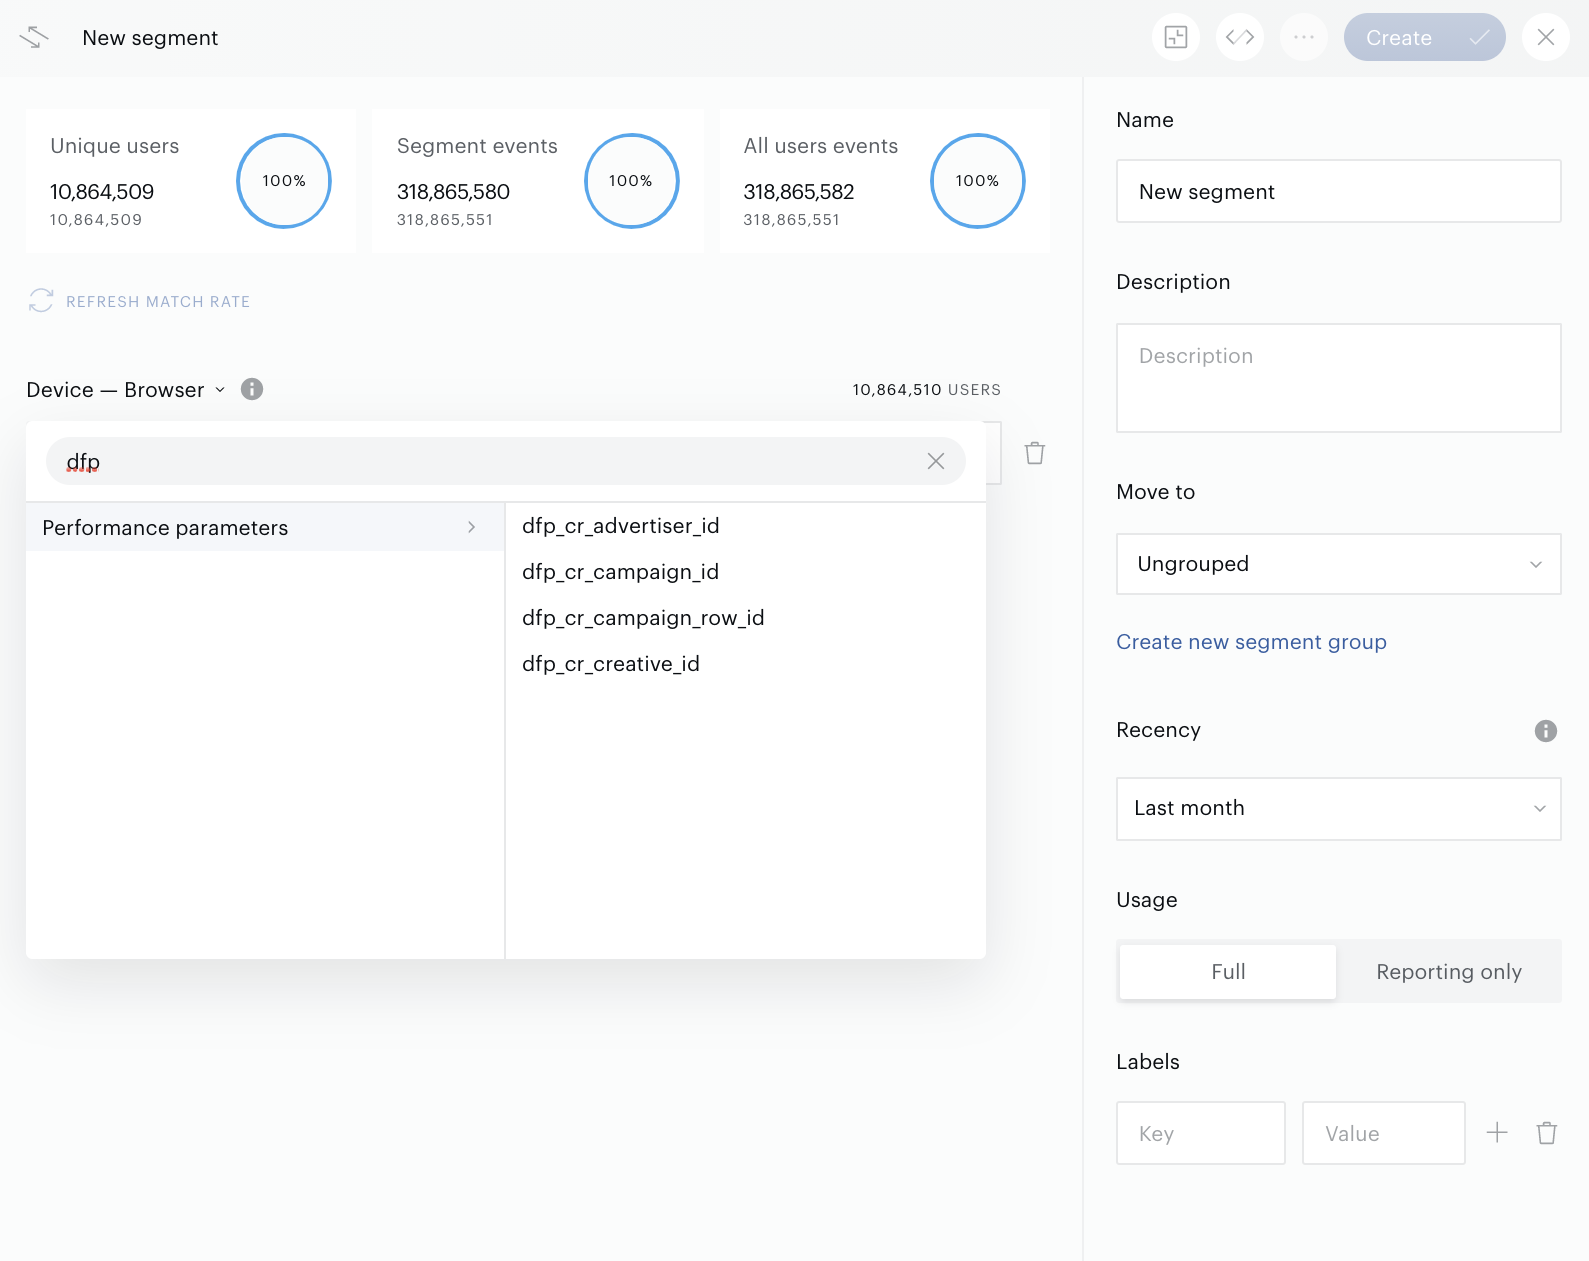
Task: Delete the label row with trash icon
Action: coord(1547,1133)
